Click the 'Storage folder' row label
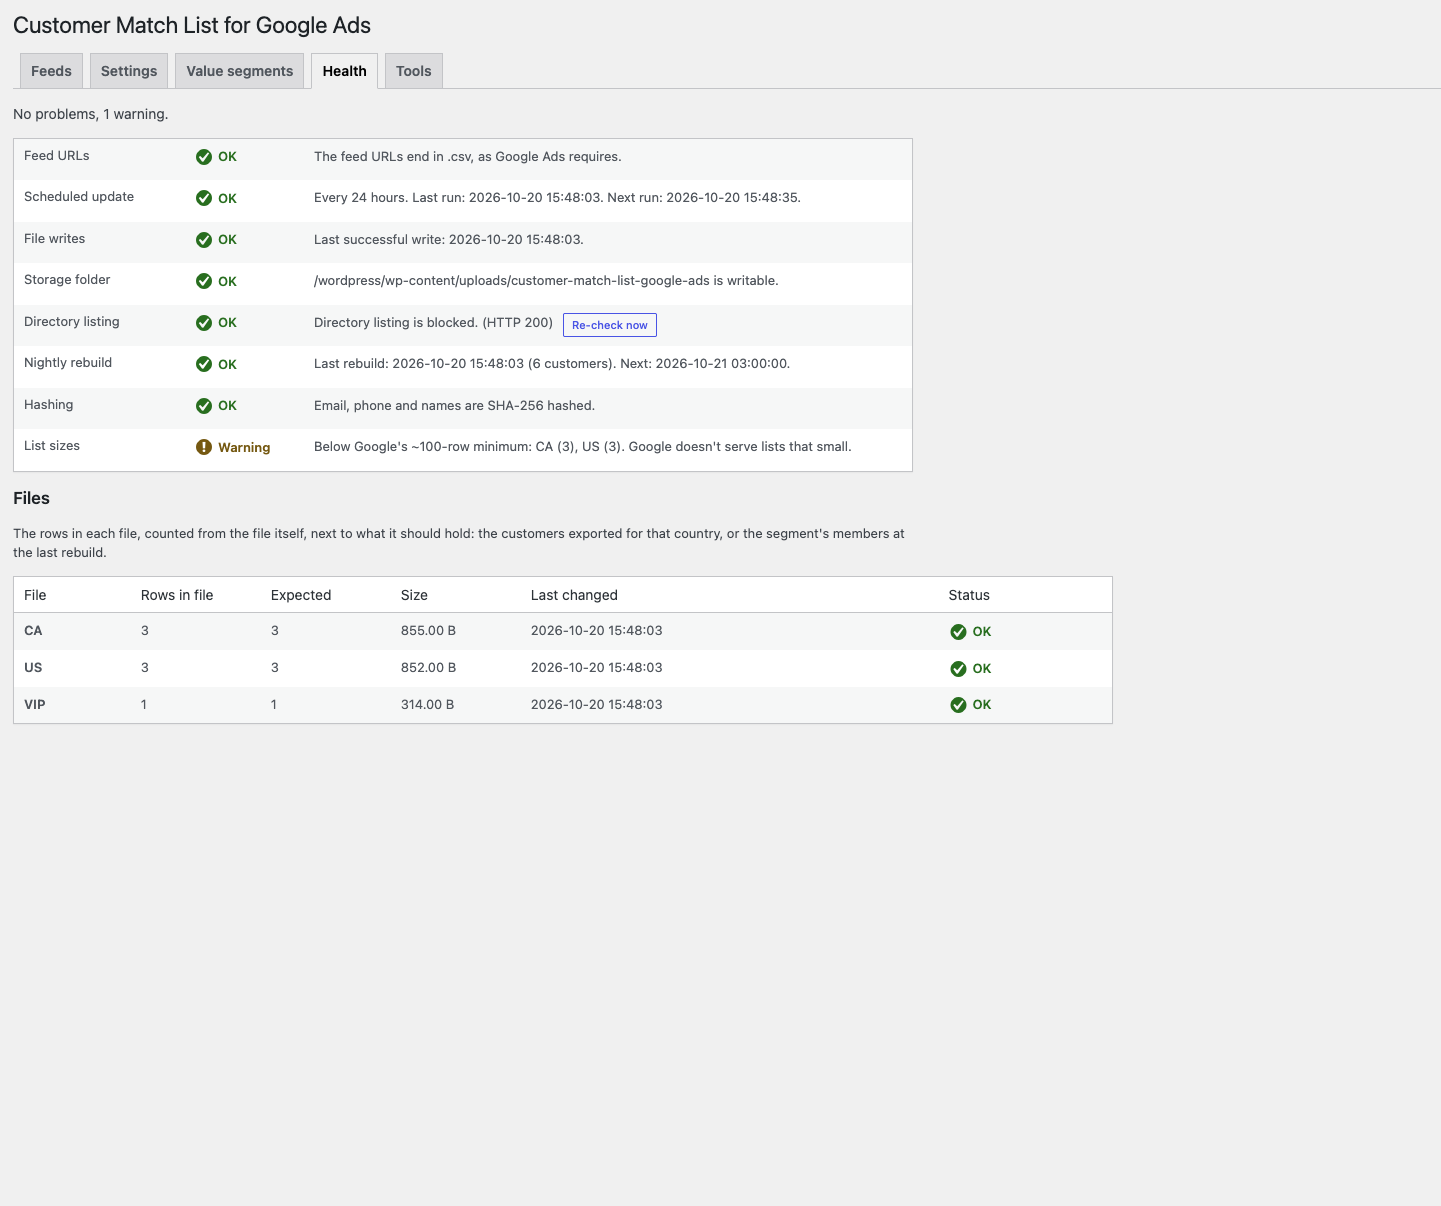 click(x=67, y=280)
